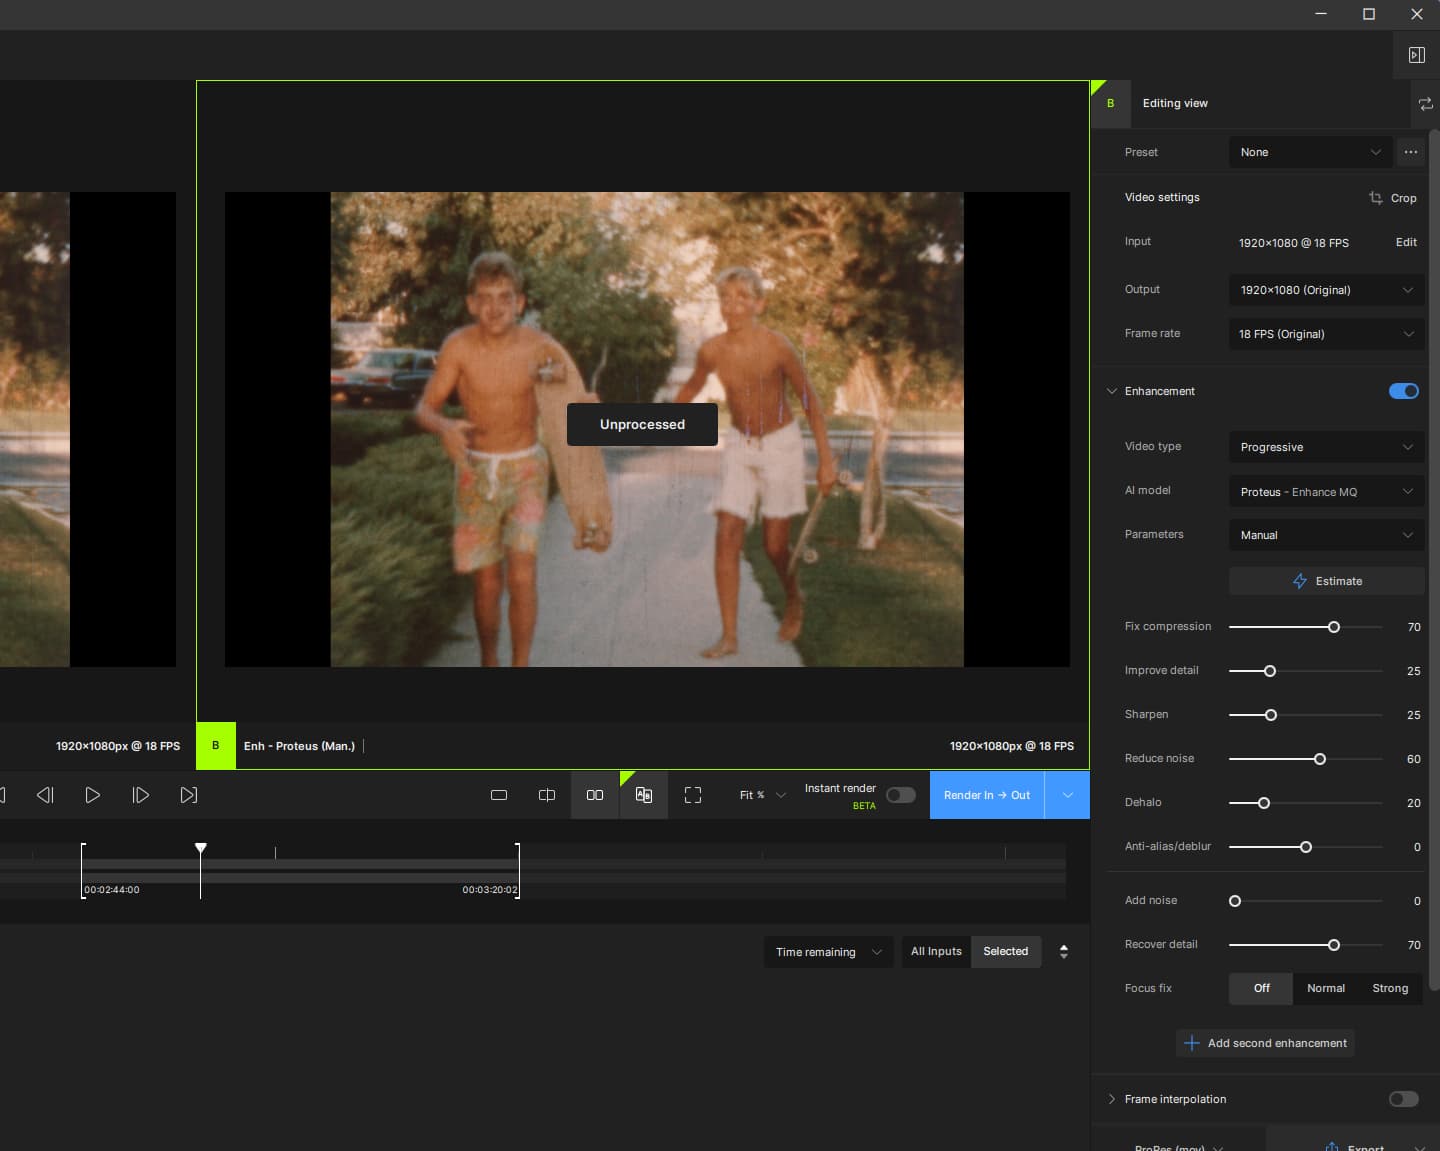Image resolution: width=1440 pixels, height=1151 pixels.
Task: Click the Fix compression slider handle
Action: (x=1333, y=627)
